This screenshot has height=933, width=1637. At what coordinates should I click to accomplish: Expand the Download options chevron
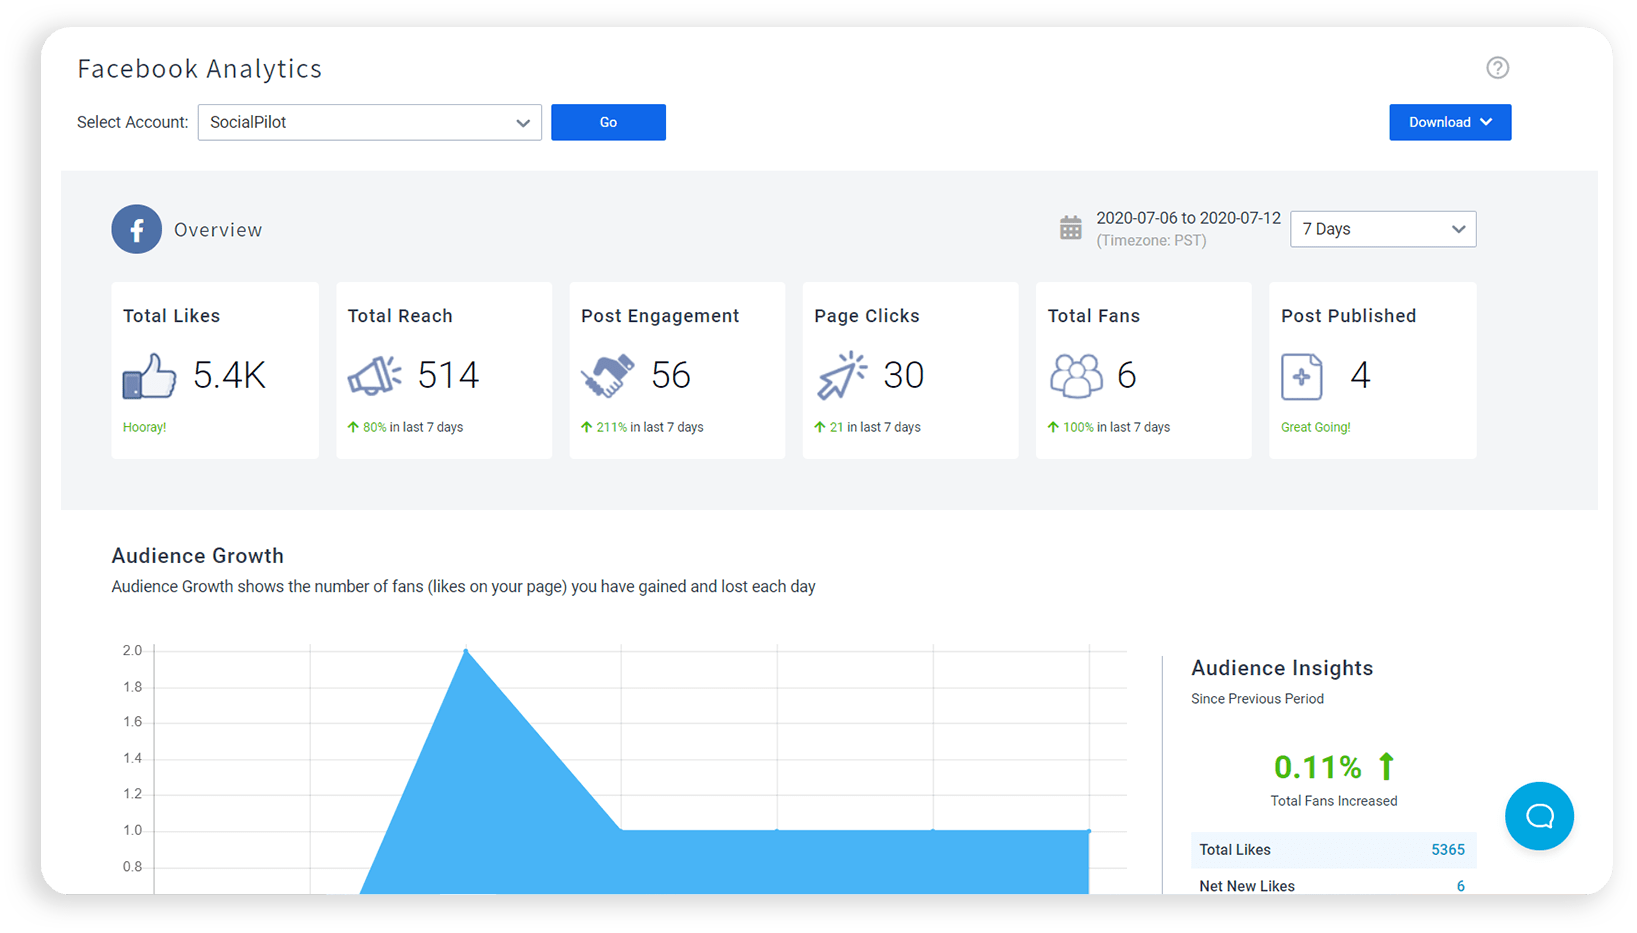1484,122
